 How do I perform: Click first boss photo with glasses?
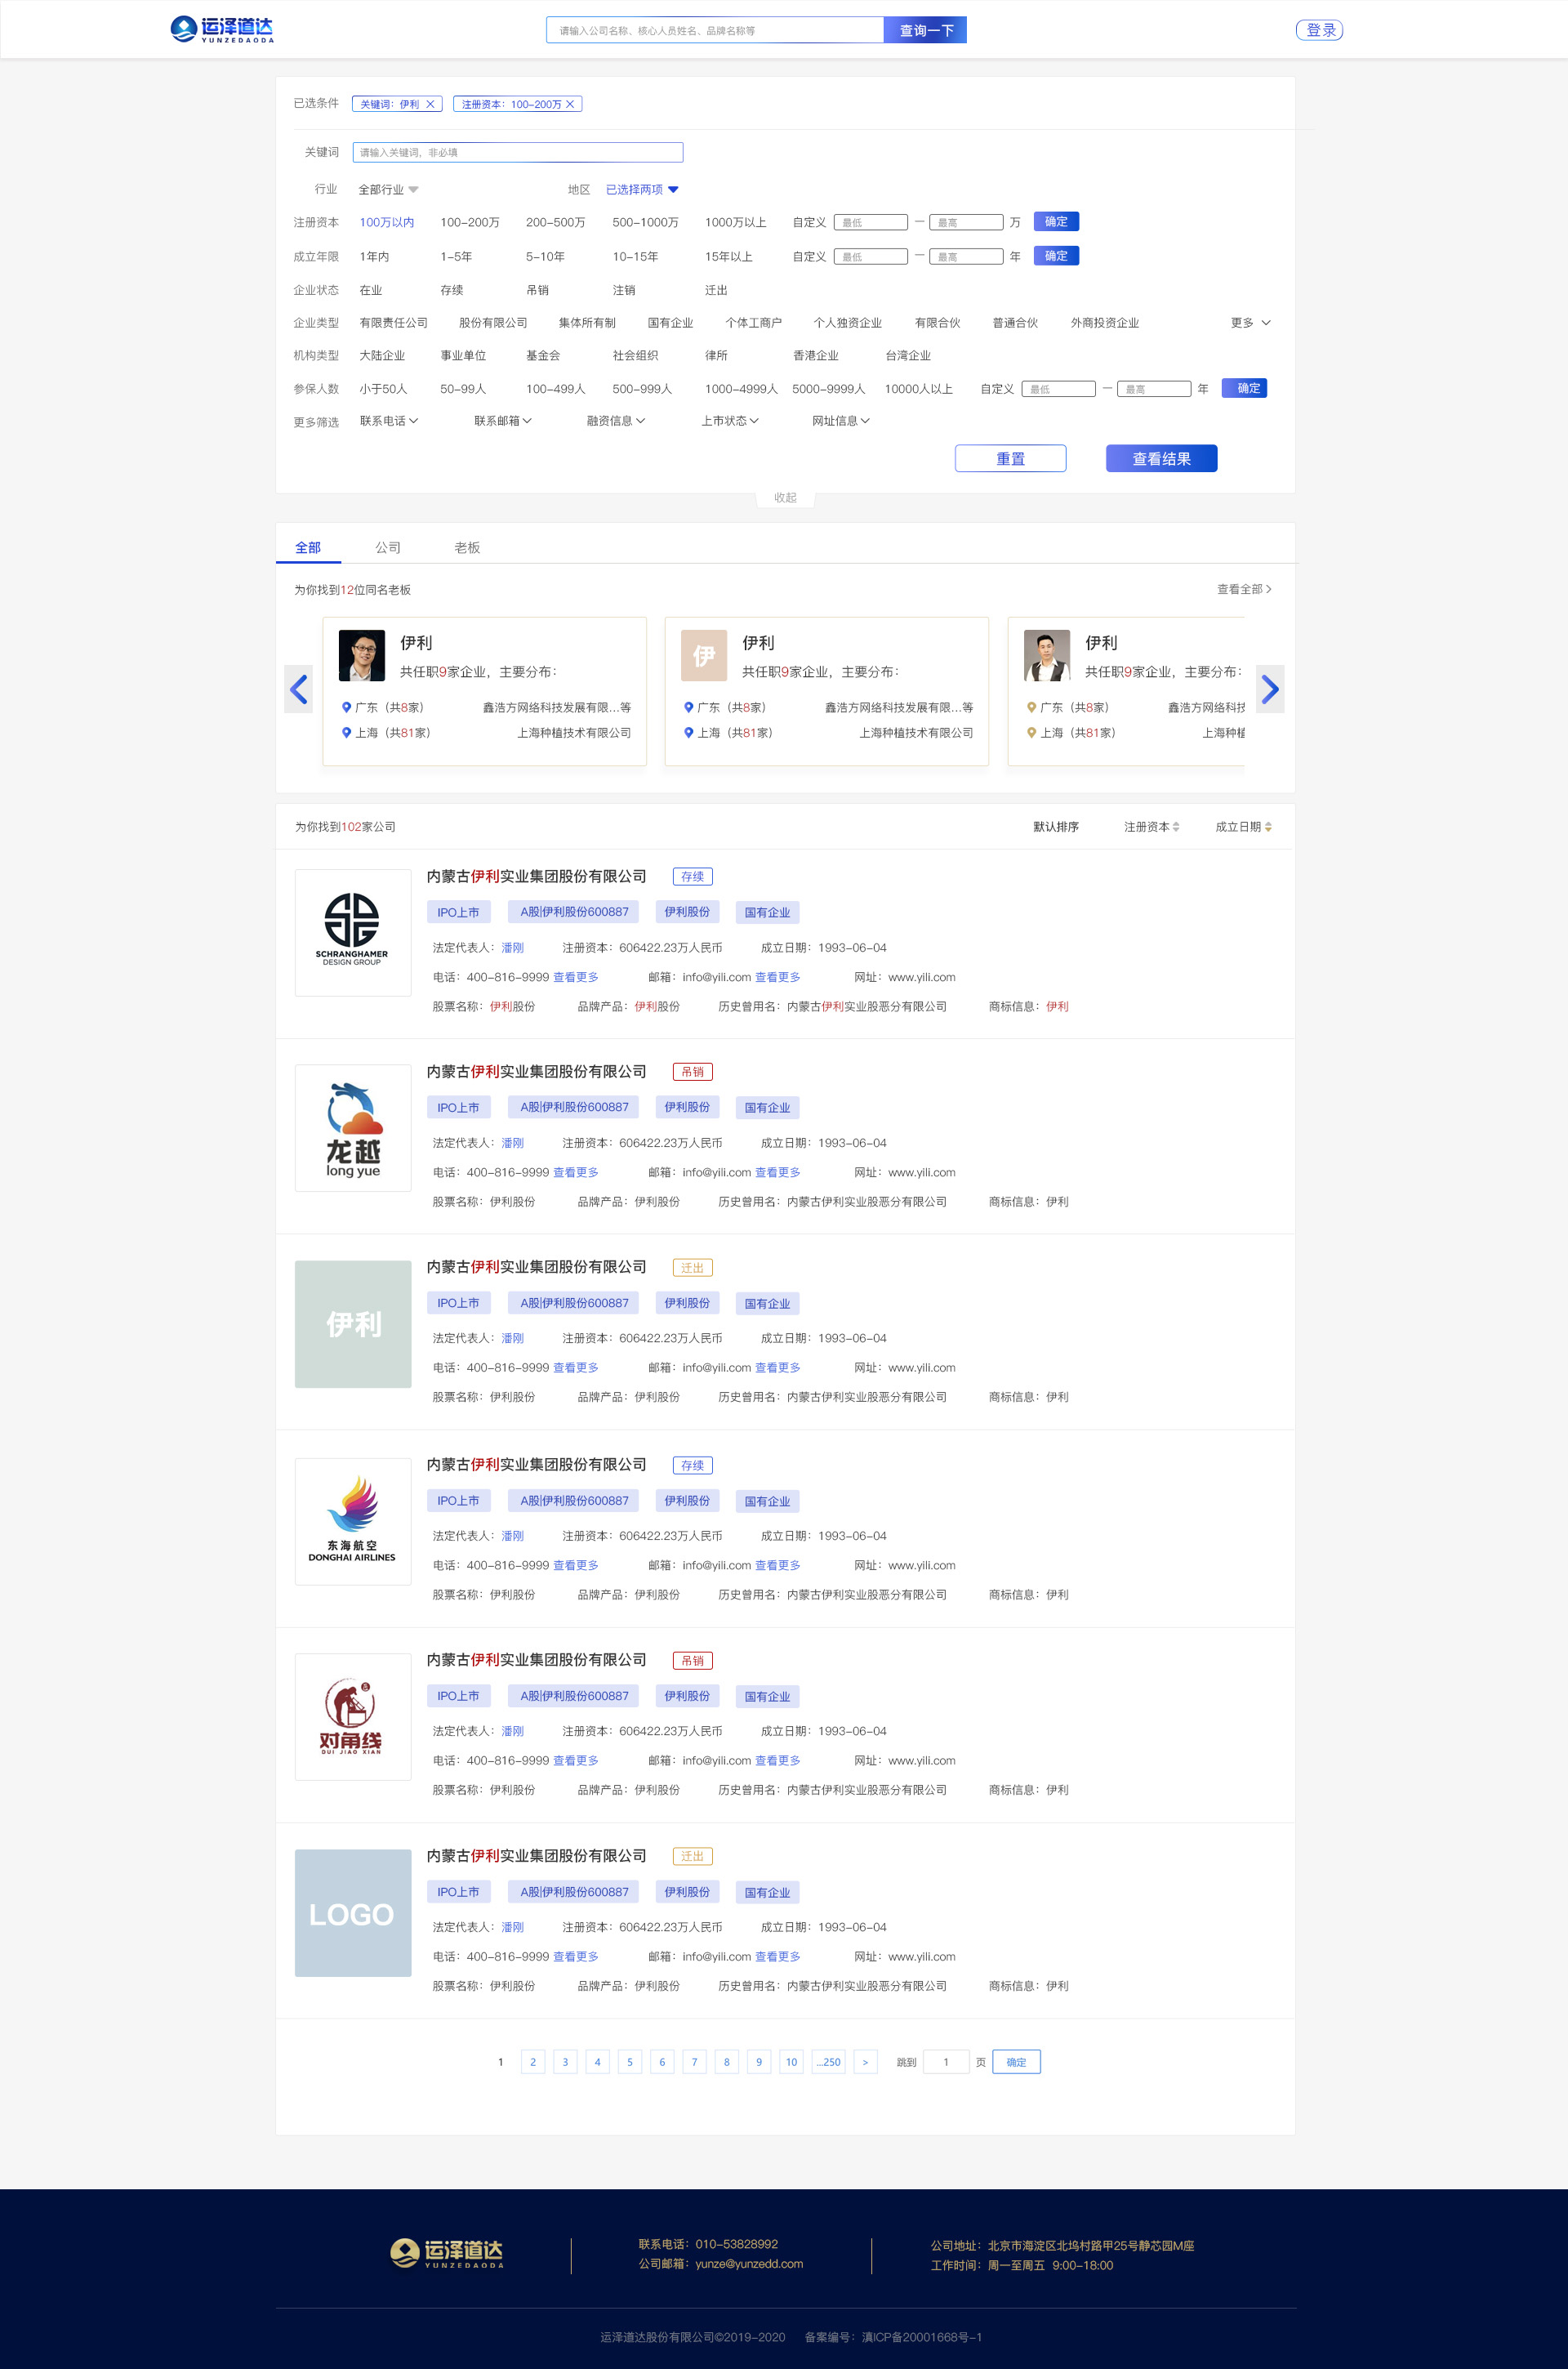(x=362, y=656)
